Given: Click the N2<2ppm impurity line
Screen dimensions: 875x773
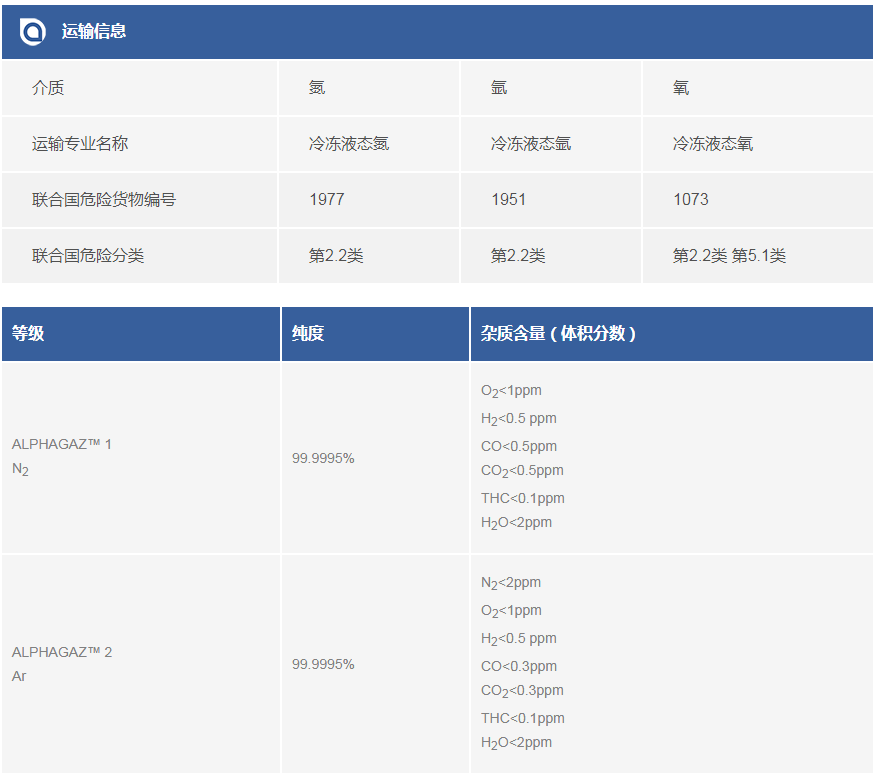Looking at the screenshot, I should 511,583.
